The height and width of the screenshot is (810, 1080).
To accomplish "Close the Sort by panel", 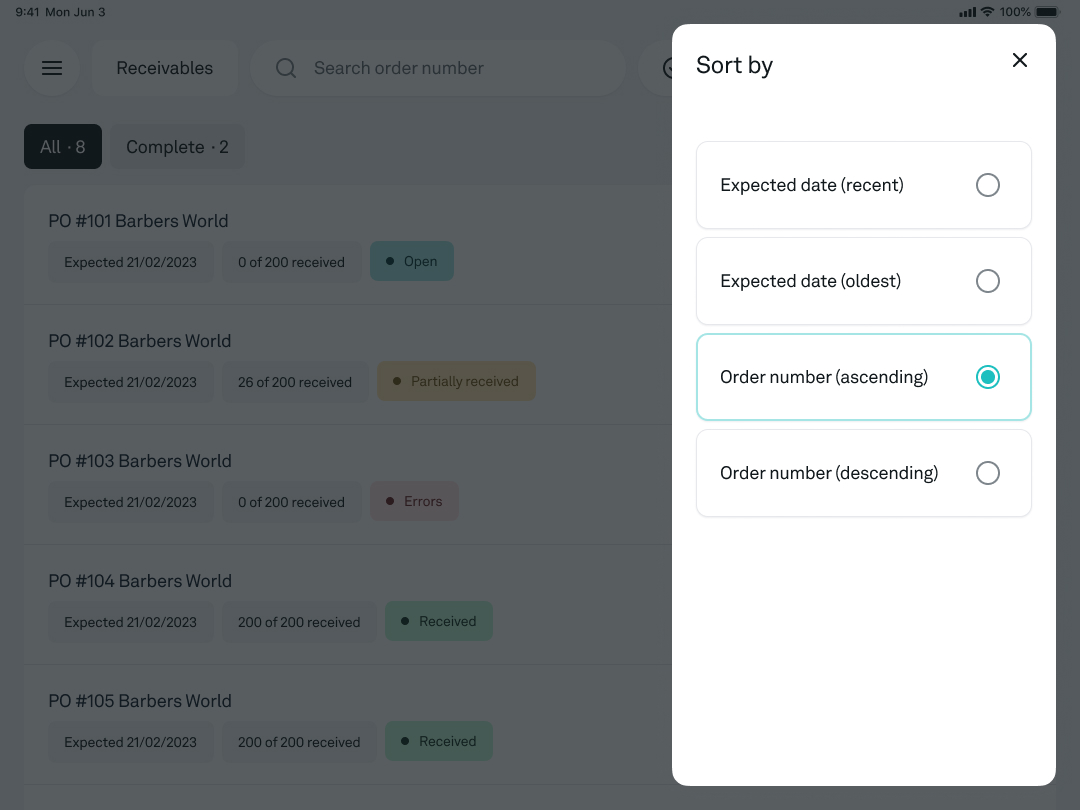I will click(x=1019, y=61).
